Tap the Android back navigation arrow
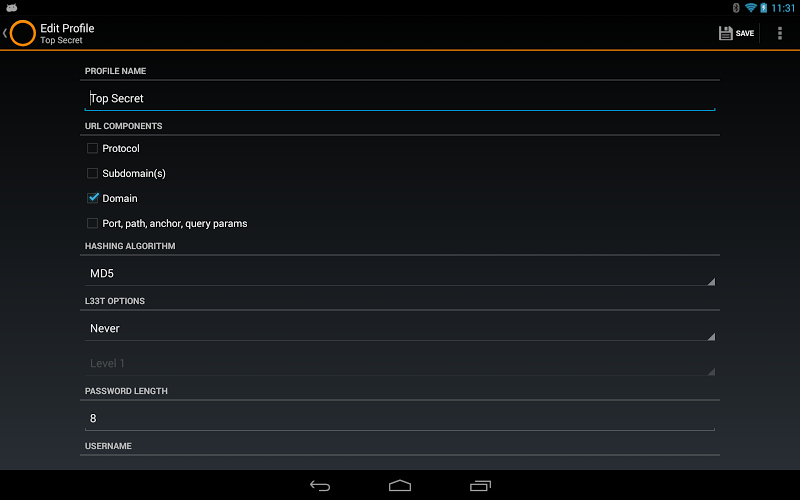 coord(320,486)
